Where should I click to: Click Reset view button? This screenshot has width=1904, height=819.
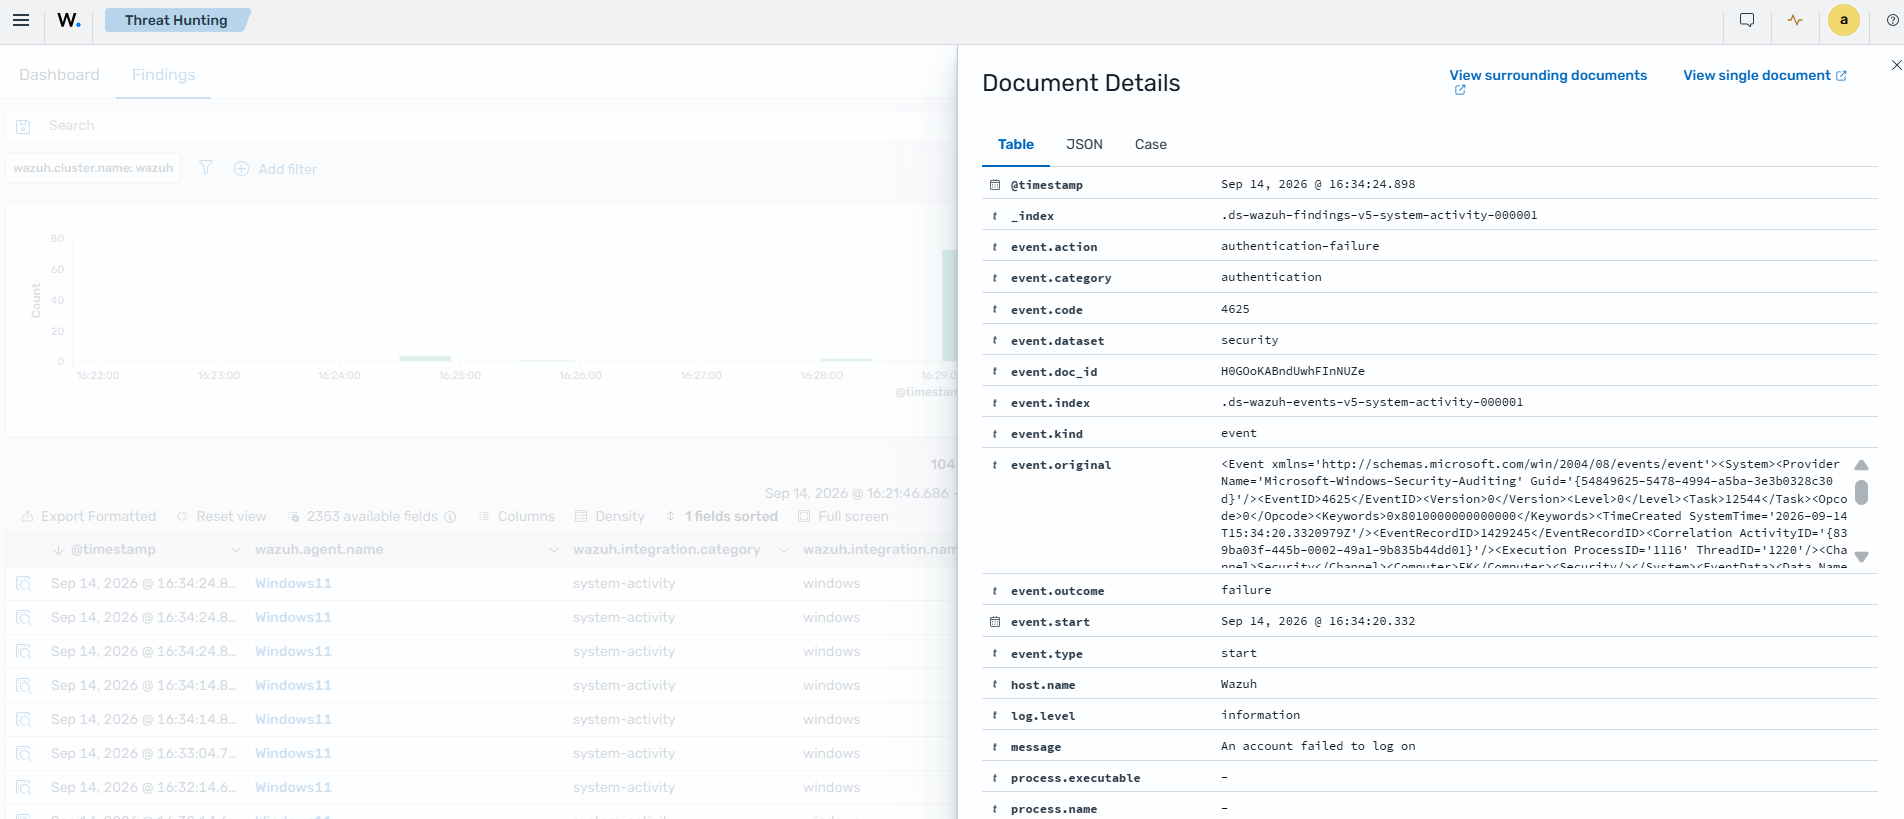[x=222, y=517]
